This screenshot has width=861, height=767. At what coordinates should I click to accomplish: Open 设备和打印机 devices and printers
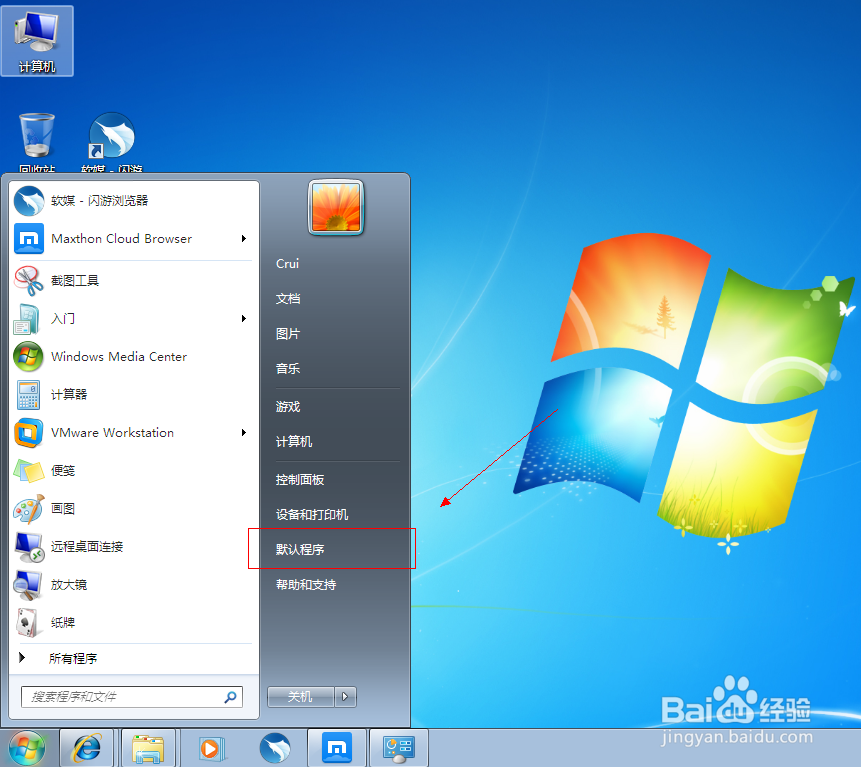pyautogui.click(x=312, y=515)
